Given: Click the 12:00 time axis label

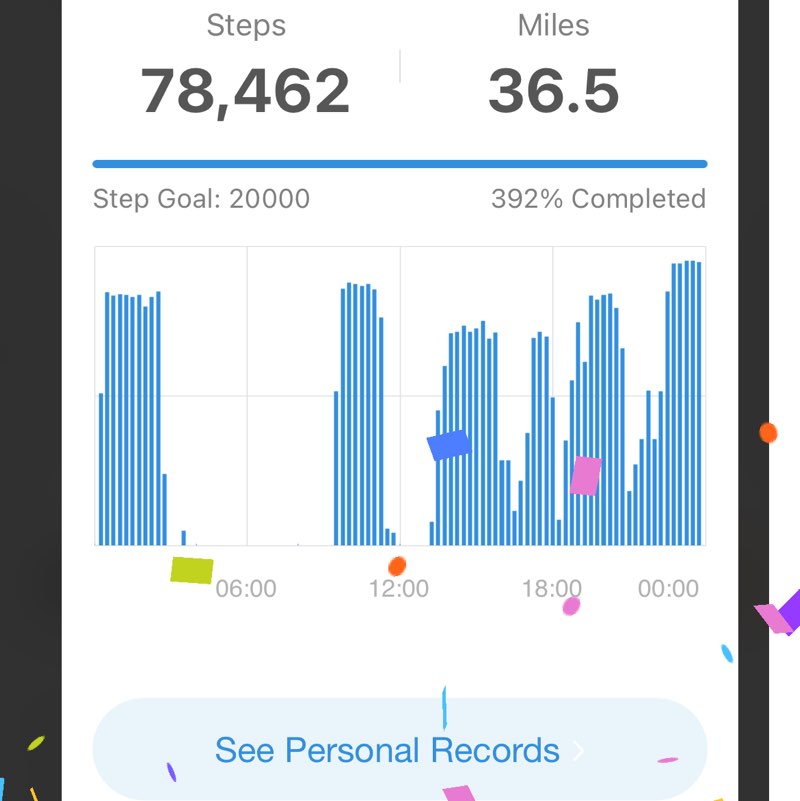Looking at the screenshot, I should click(399, 589).
